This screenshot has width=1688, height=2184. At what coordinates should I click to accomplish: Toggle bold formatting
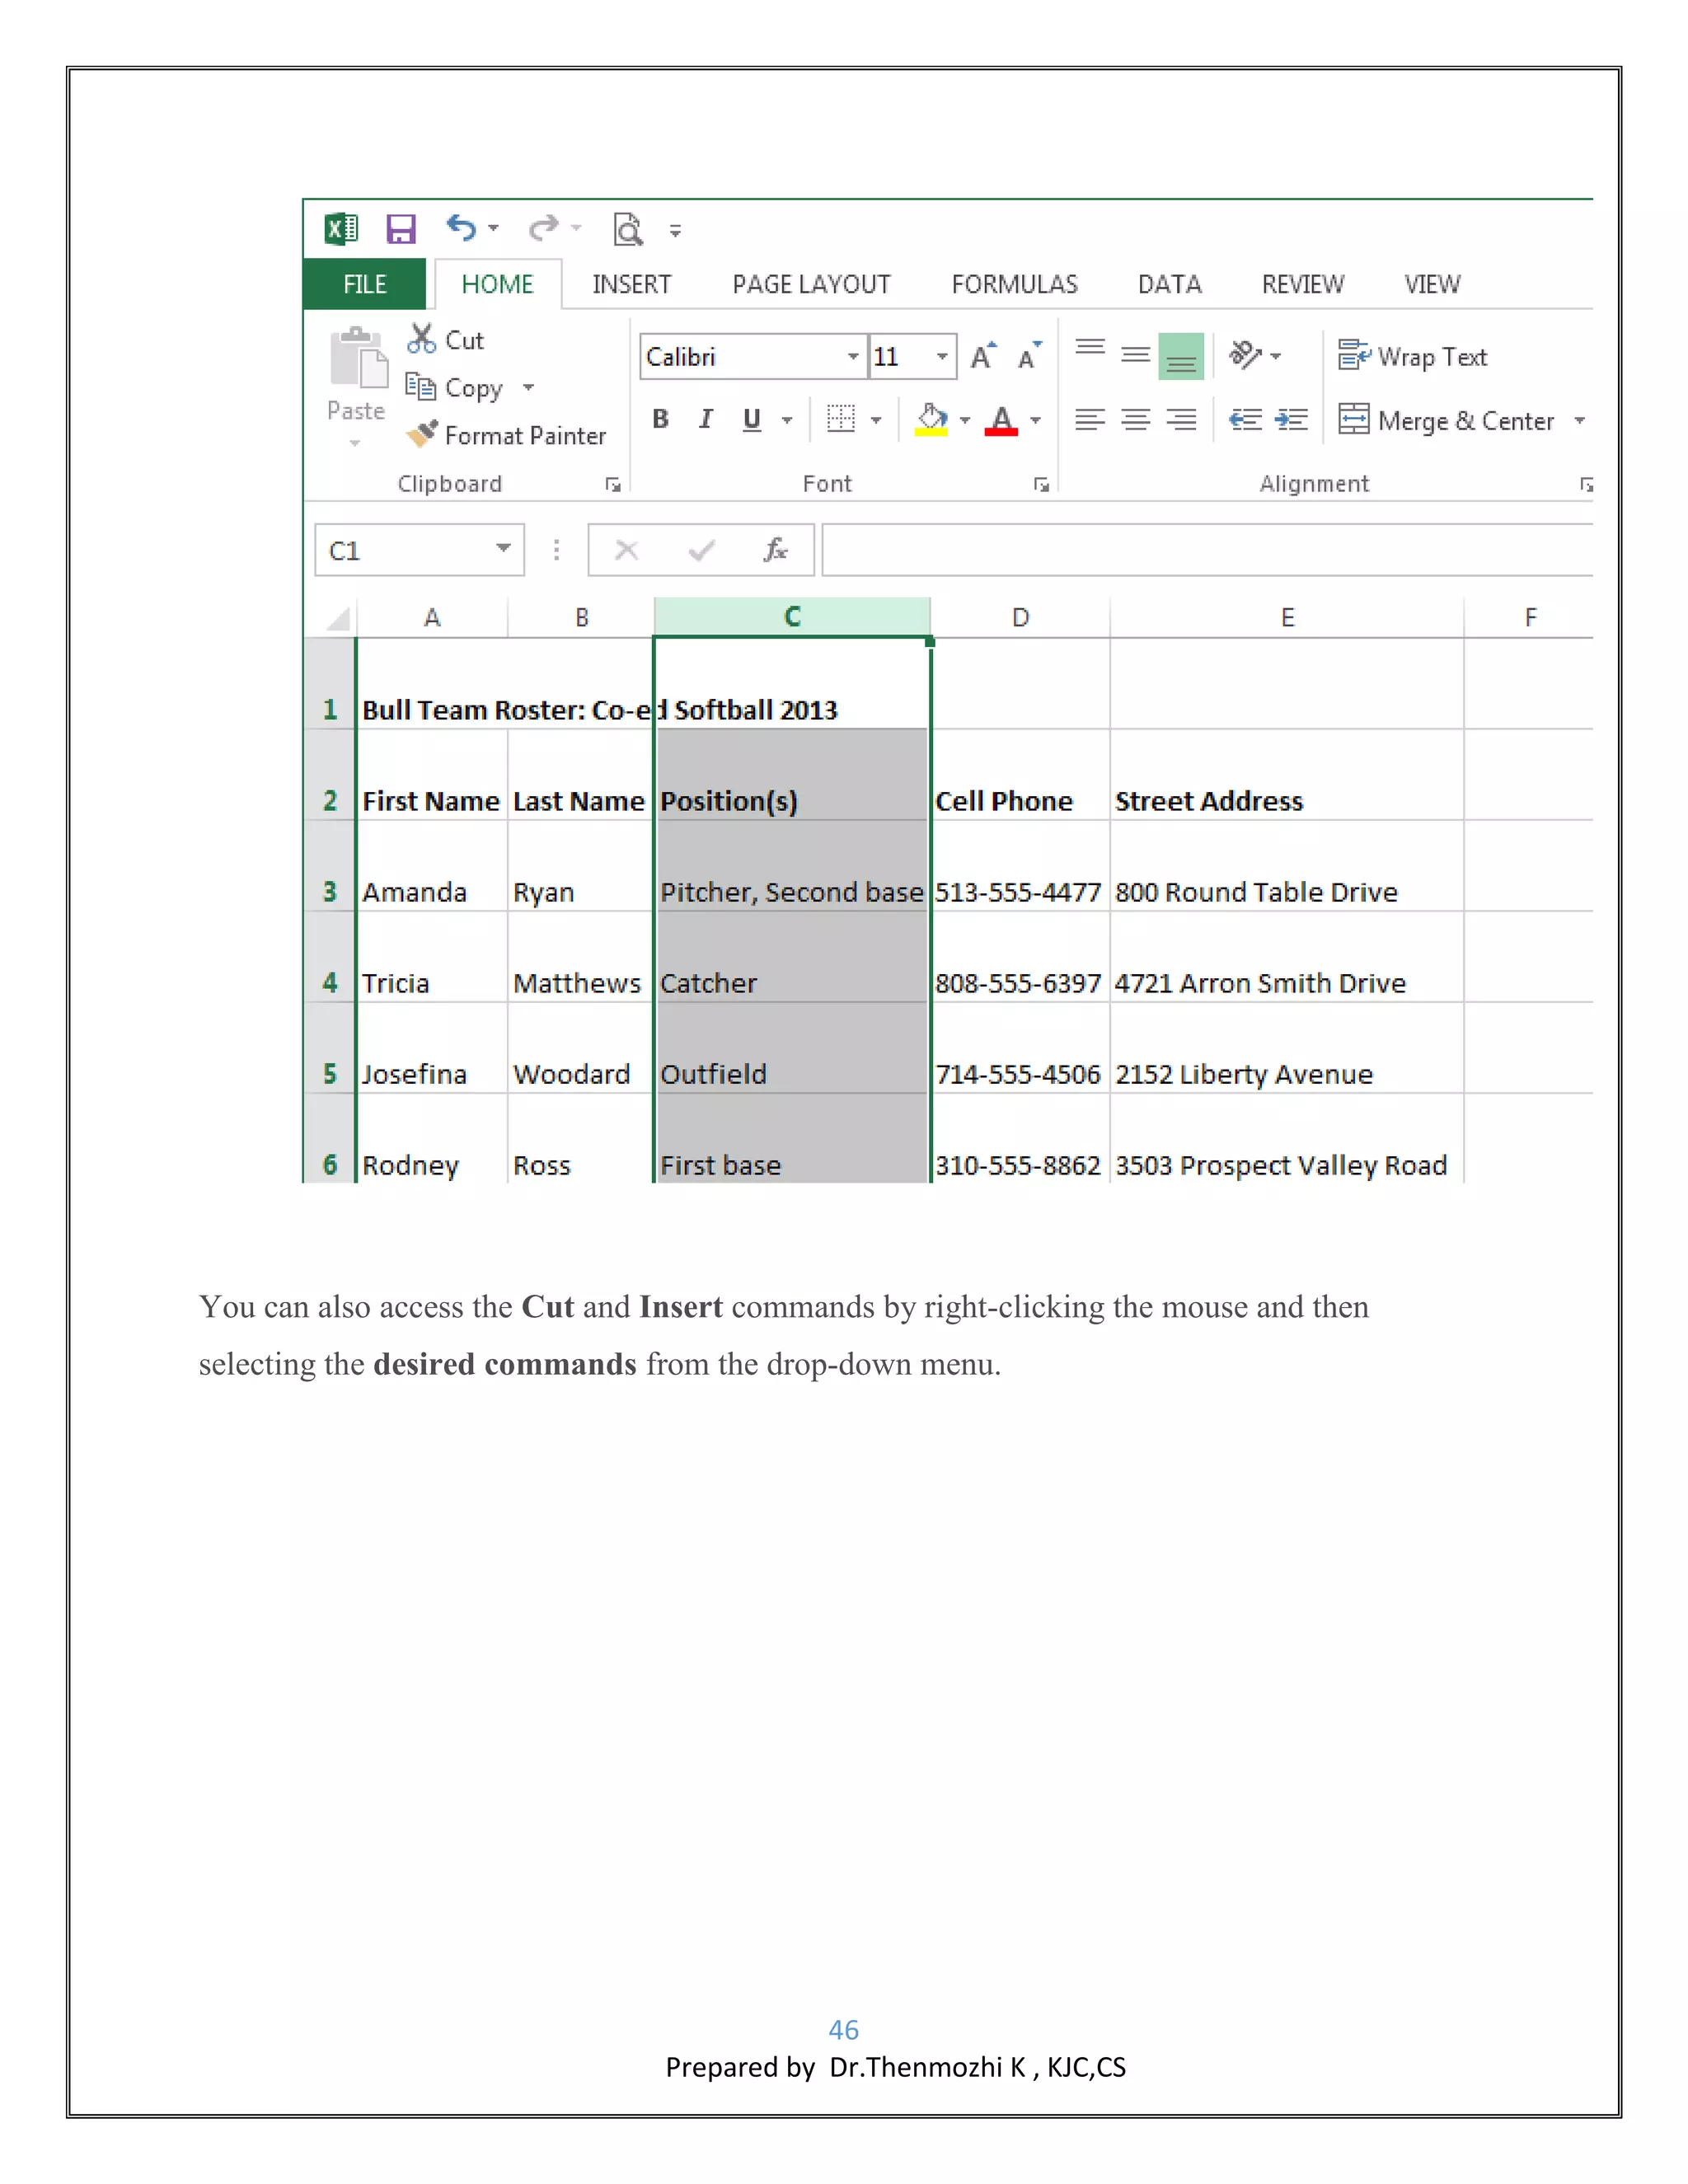[x=660, y=419]
